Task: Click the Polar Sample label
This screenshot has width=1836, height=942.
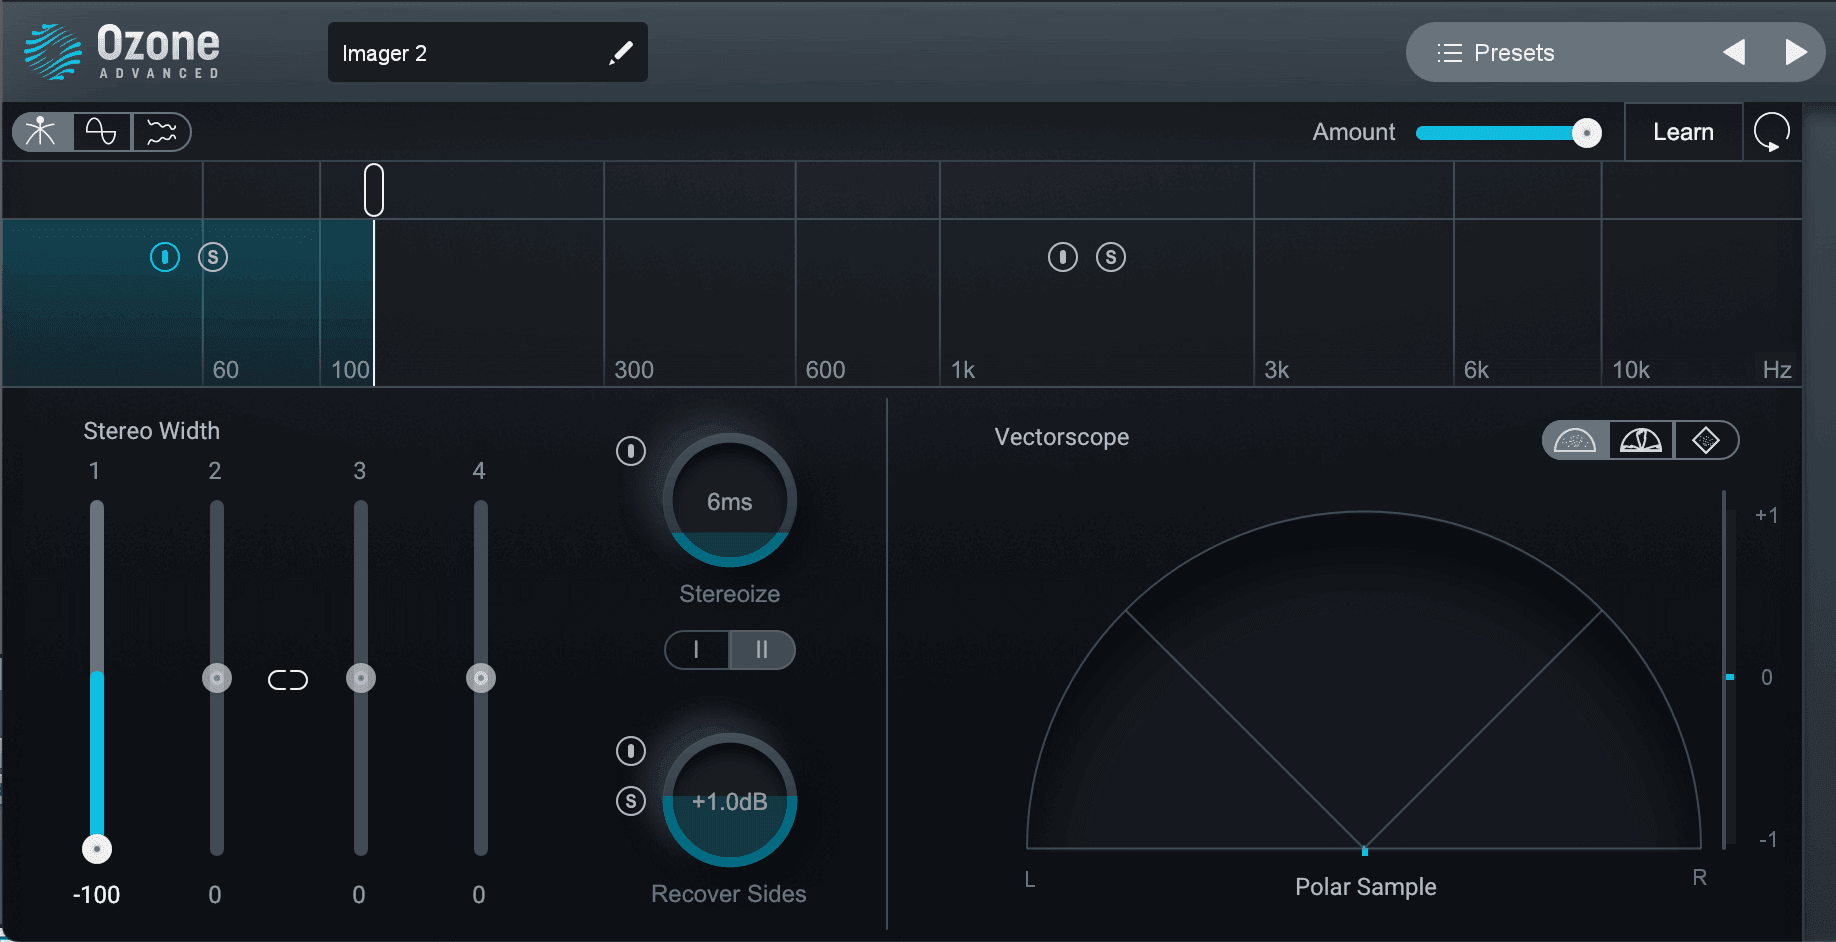Action: (x=1366, y=887)
